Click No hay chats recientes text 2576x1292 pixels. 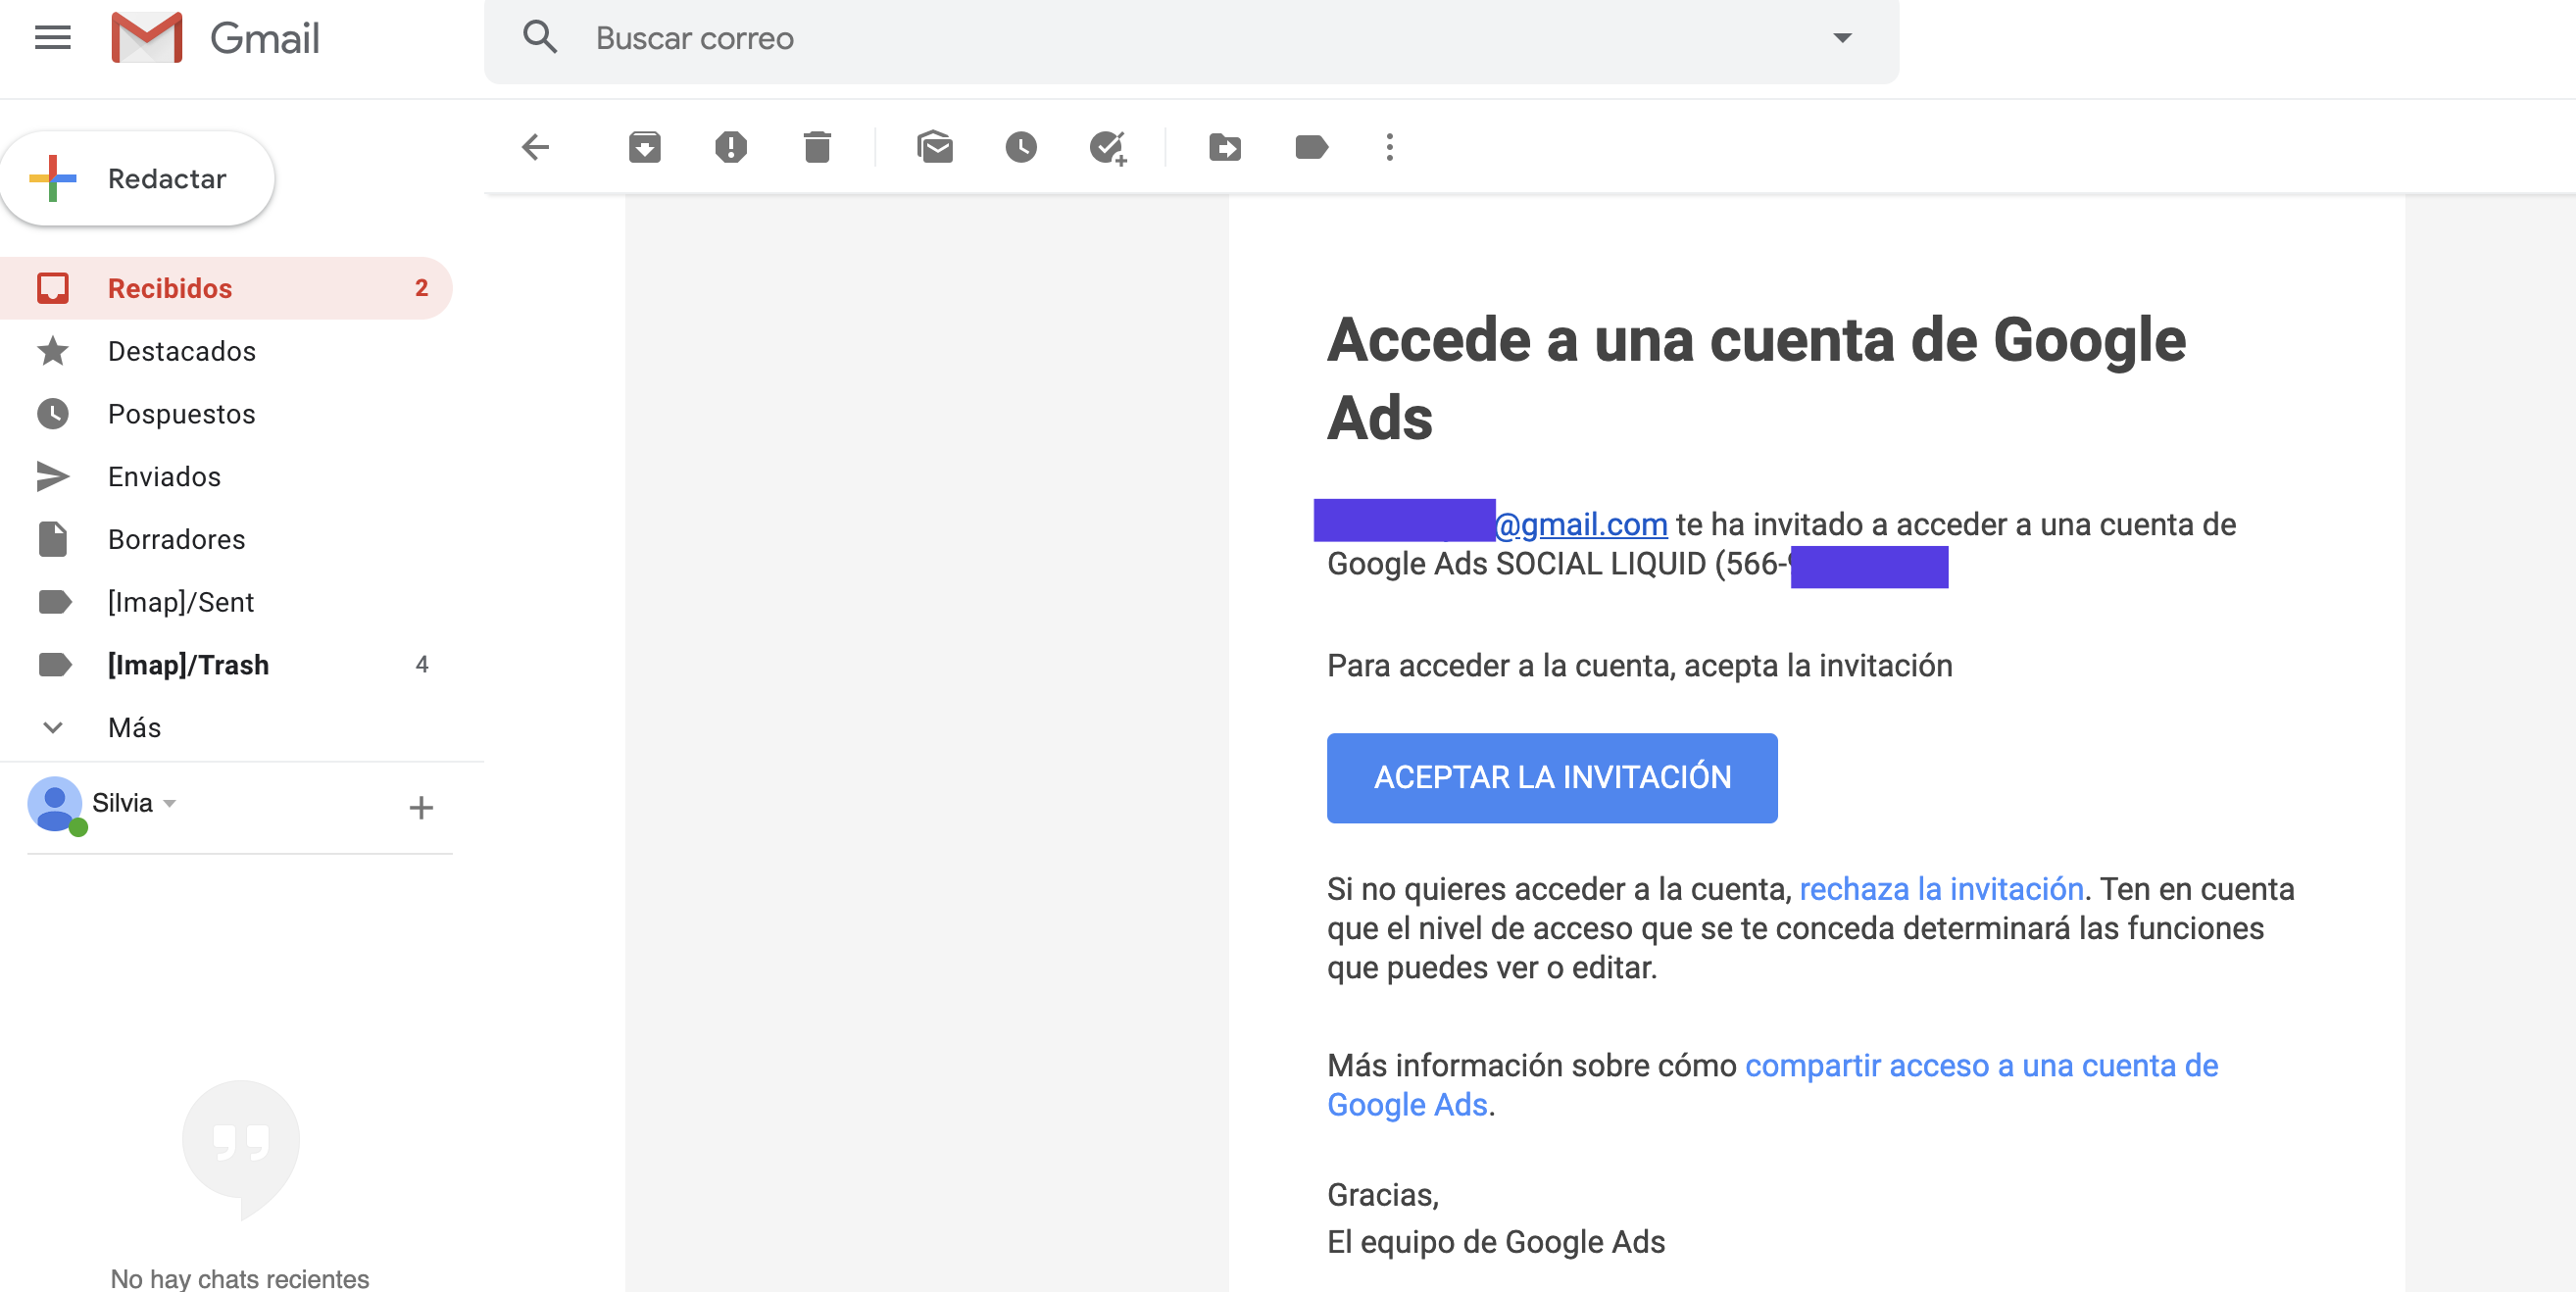[x=240, y=1278]
